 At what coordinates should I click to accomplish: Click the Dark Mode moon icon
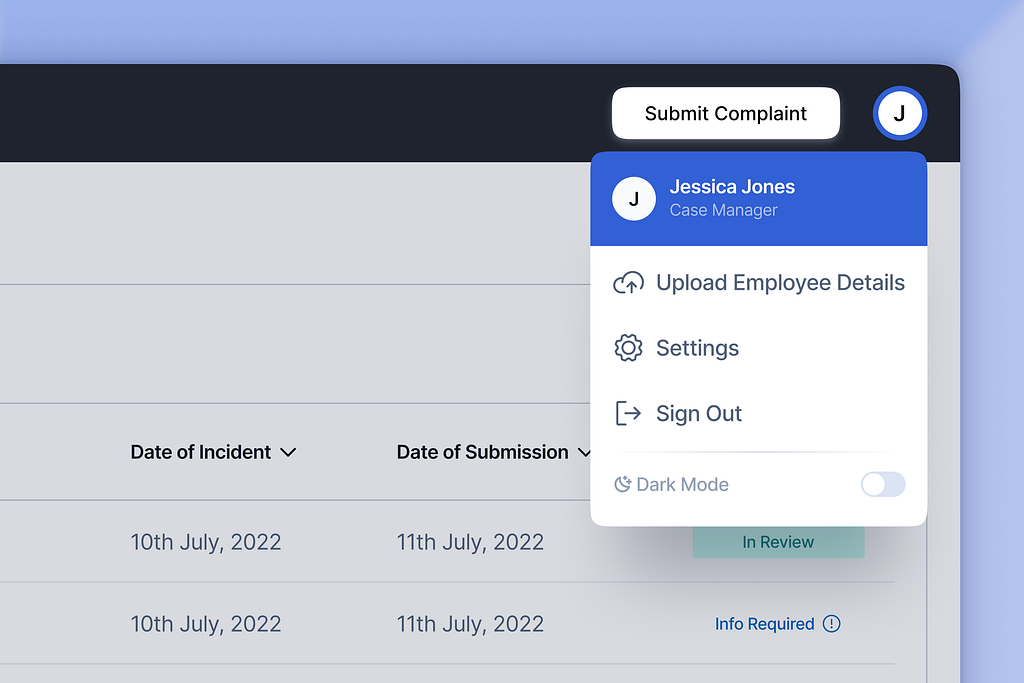622,484
